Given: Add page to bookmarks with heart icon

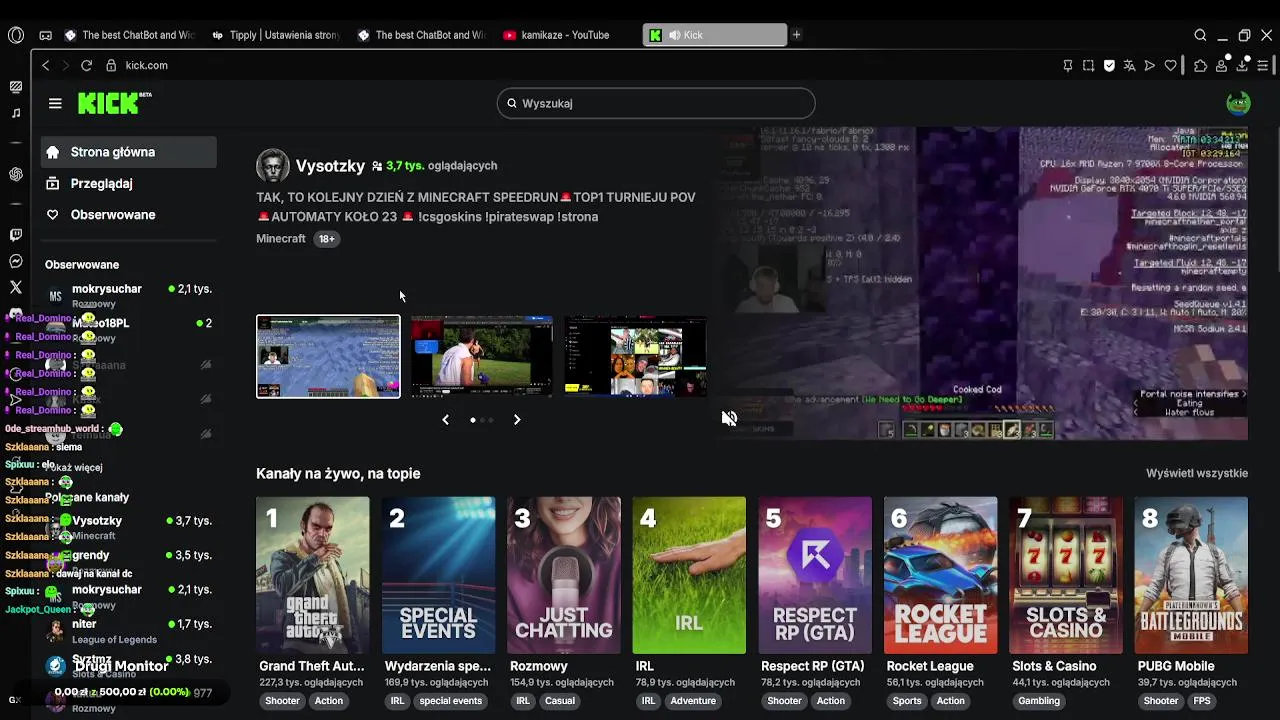Looking at the screenshot, I should coord(1171,66).
